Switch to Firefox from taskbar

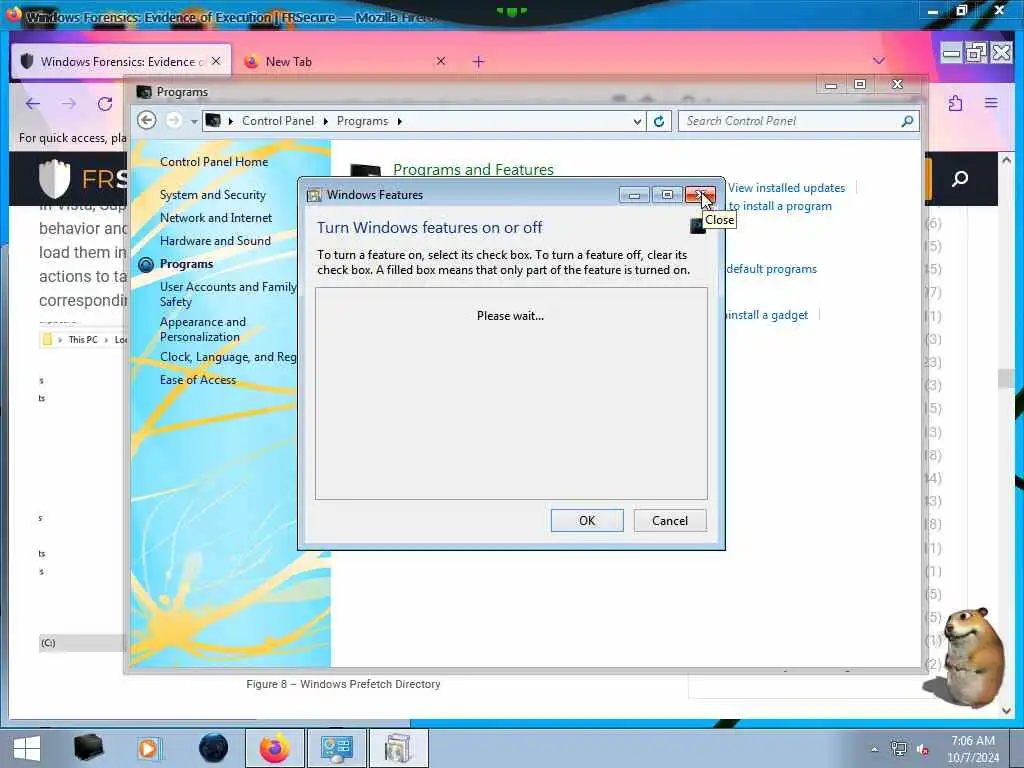pos(275,748)
